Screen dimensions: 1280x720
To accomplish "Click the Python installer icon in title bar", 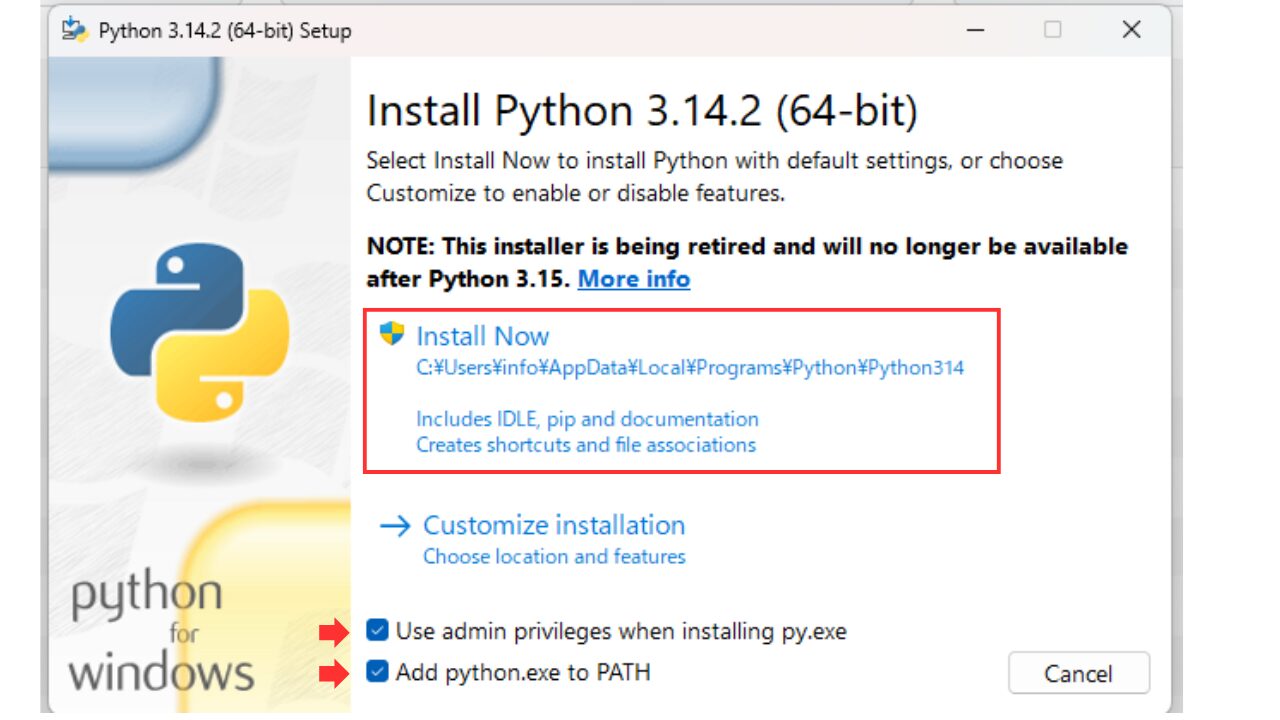I will pos(74,30).
